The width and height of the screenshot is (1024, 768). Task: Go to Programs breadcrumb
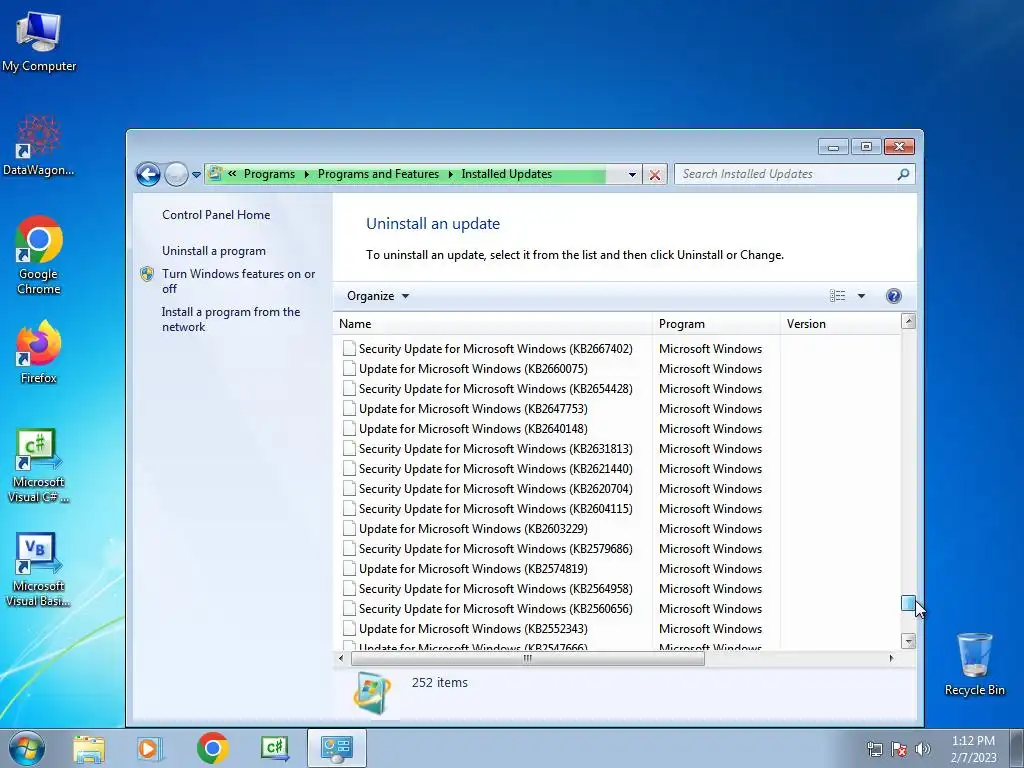click(x=269, y=174)
